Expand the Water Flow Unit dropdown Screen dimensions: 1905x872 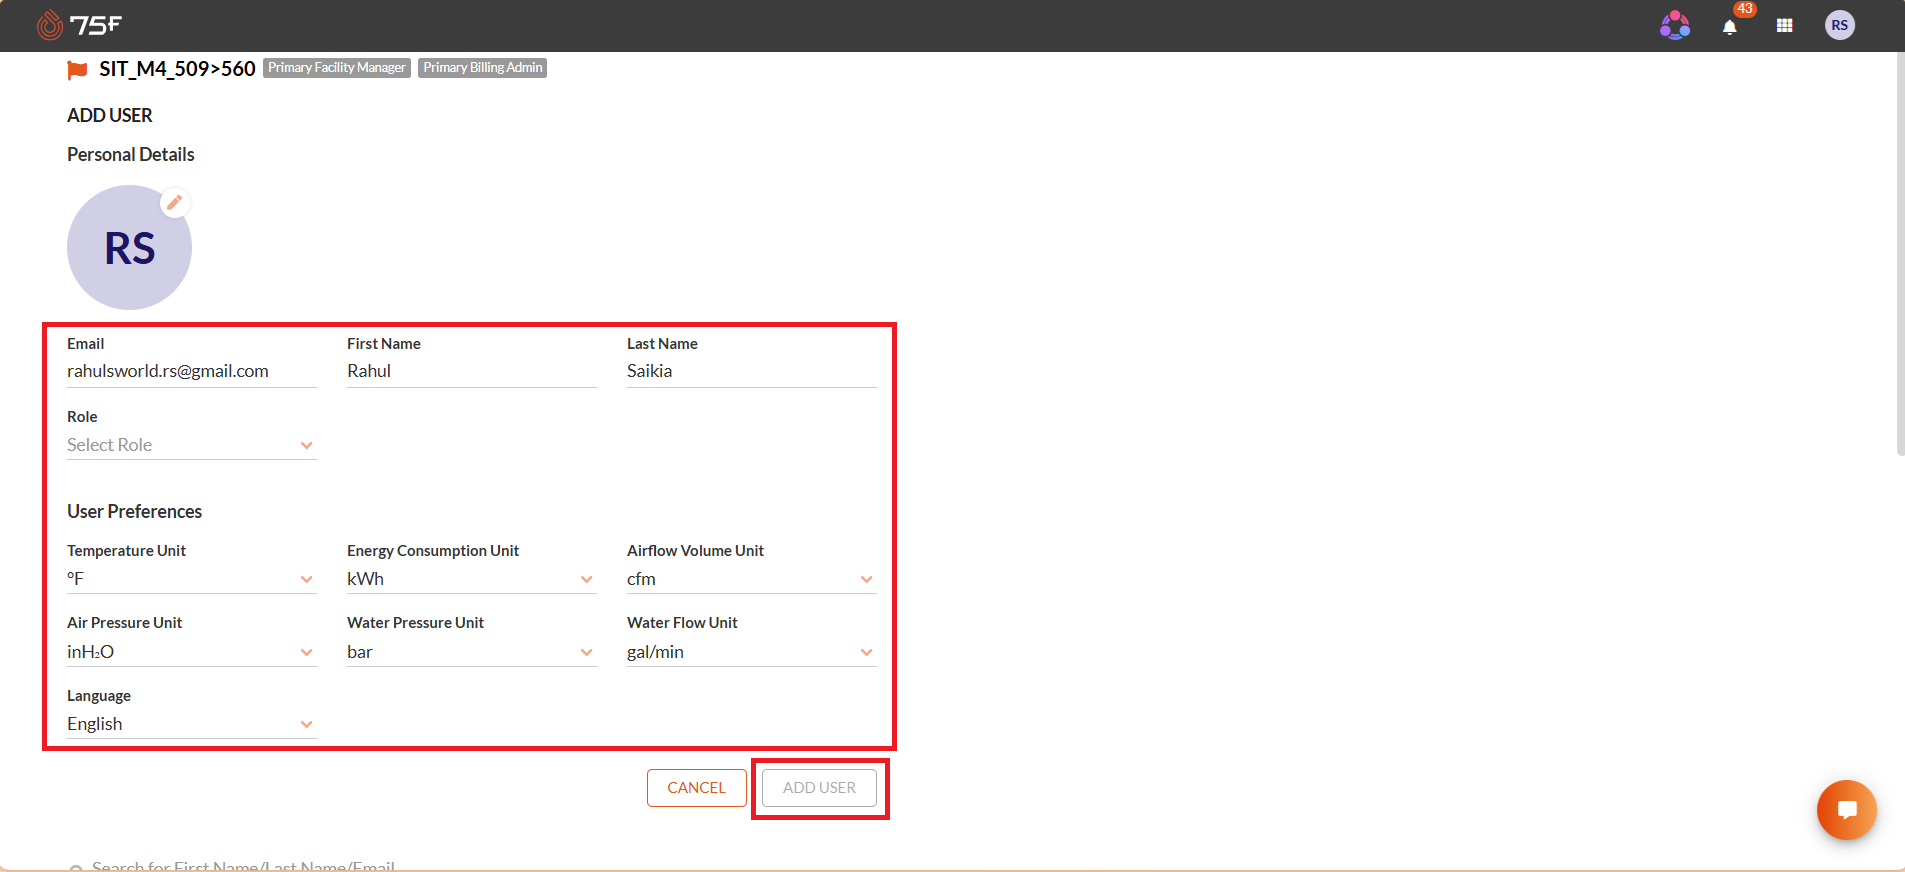751,652
